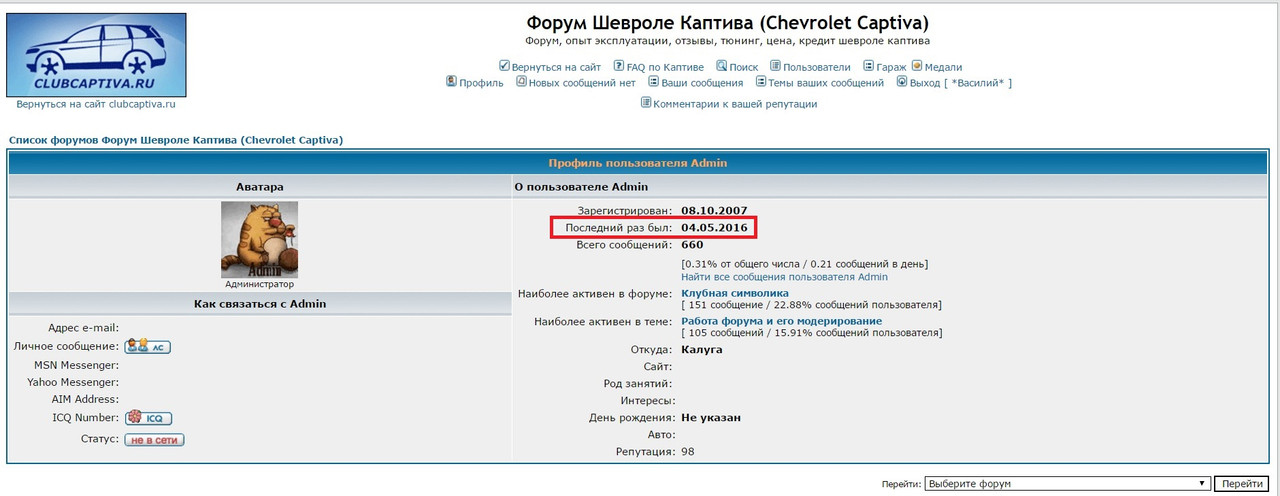Expand the 'Выберите форум' jump dropdown
The image size is (1280, 496).
(1068, 484)
